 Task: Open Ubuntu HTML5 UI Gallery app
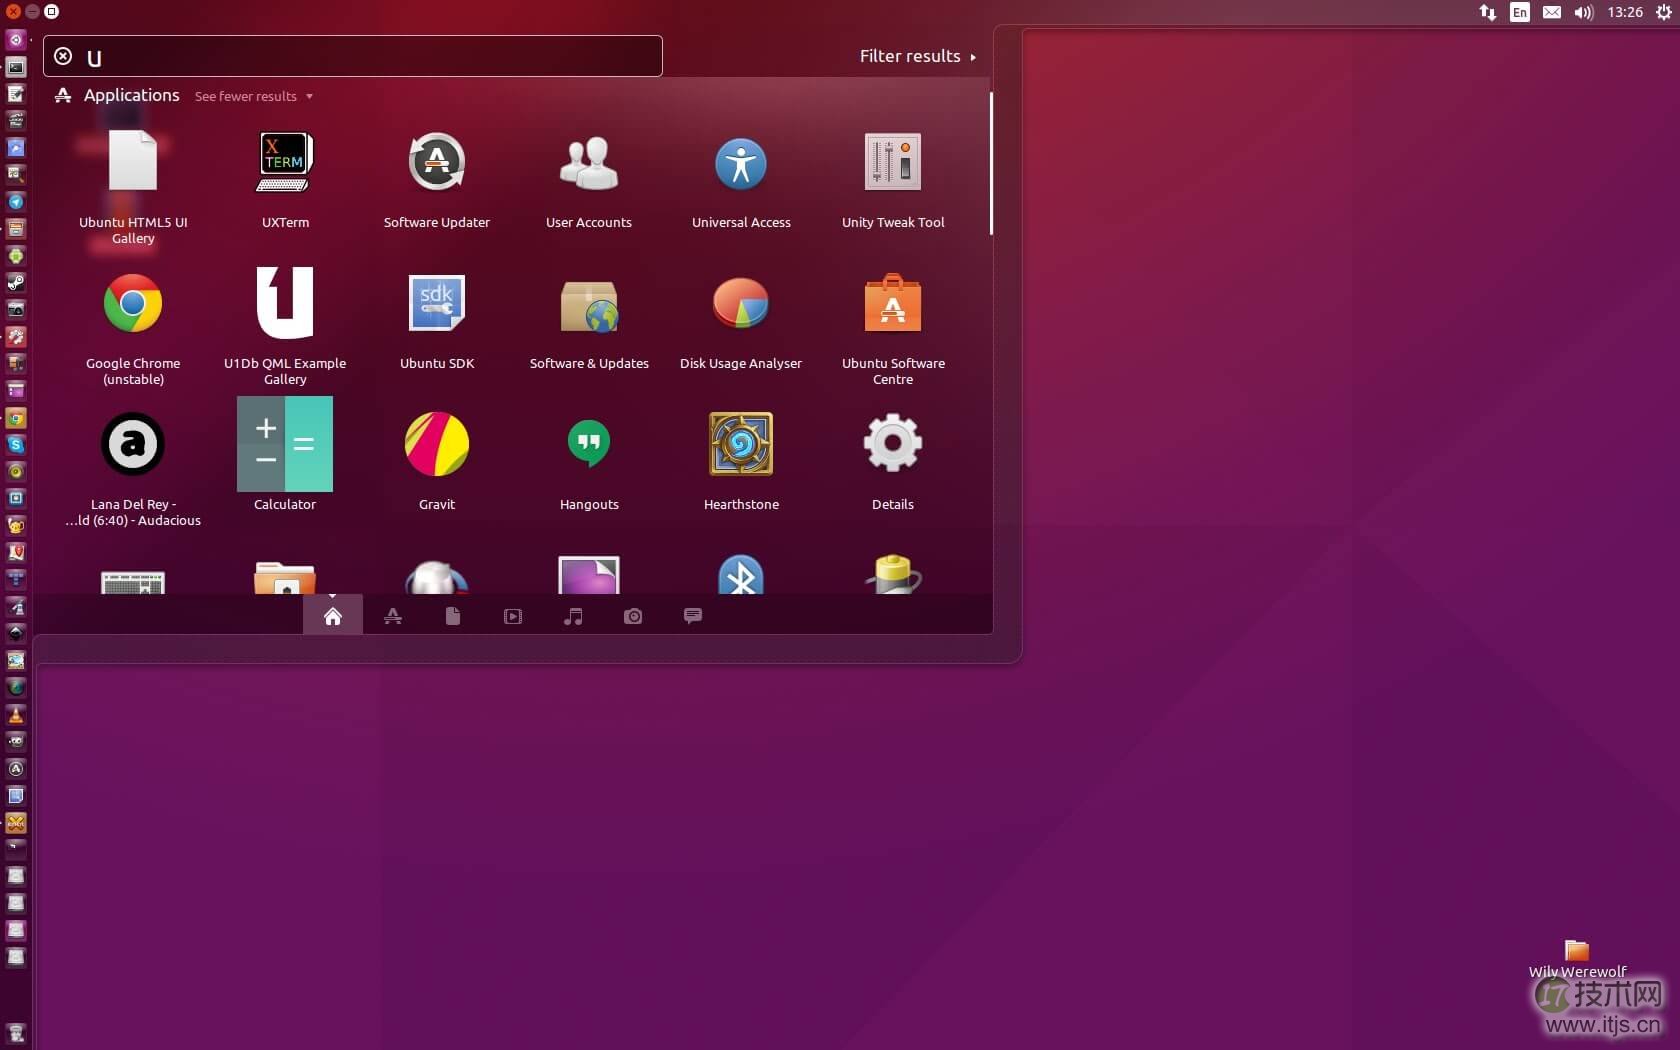(x=133, y=185)
